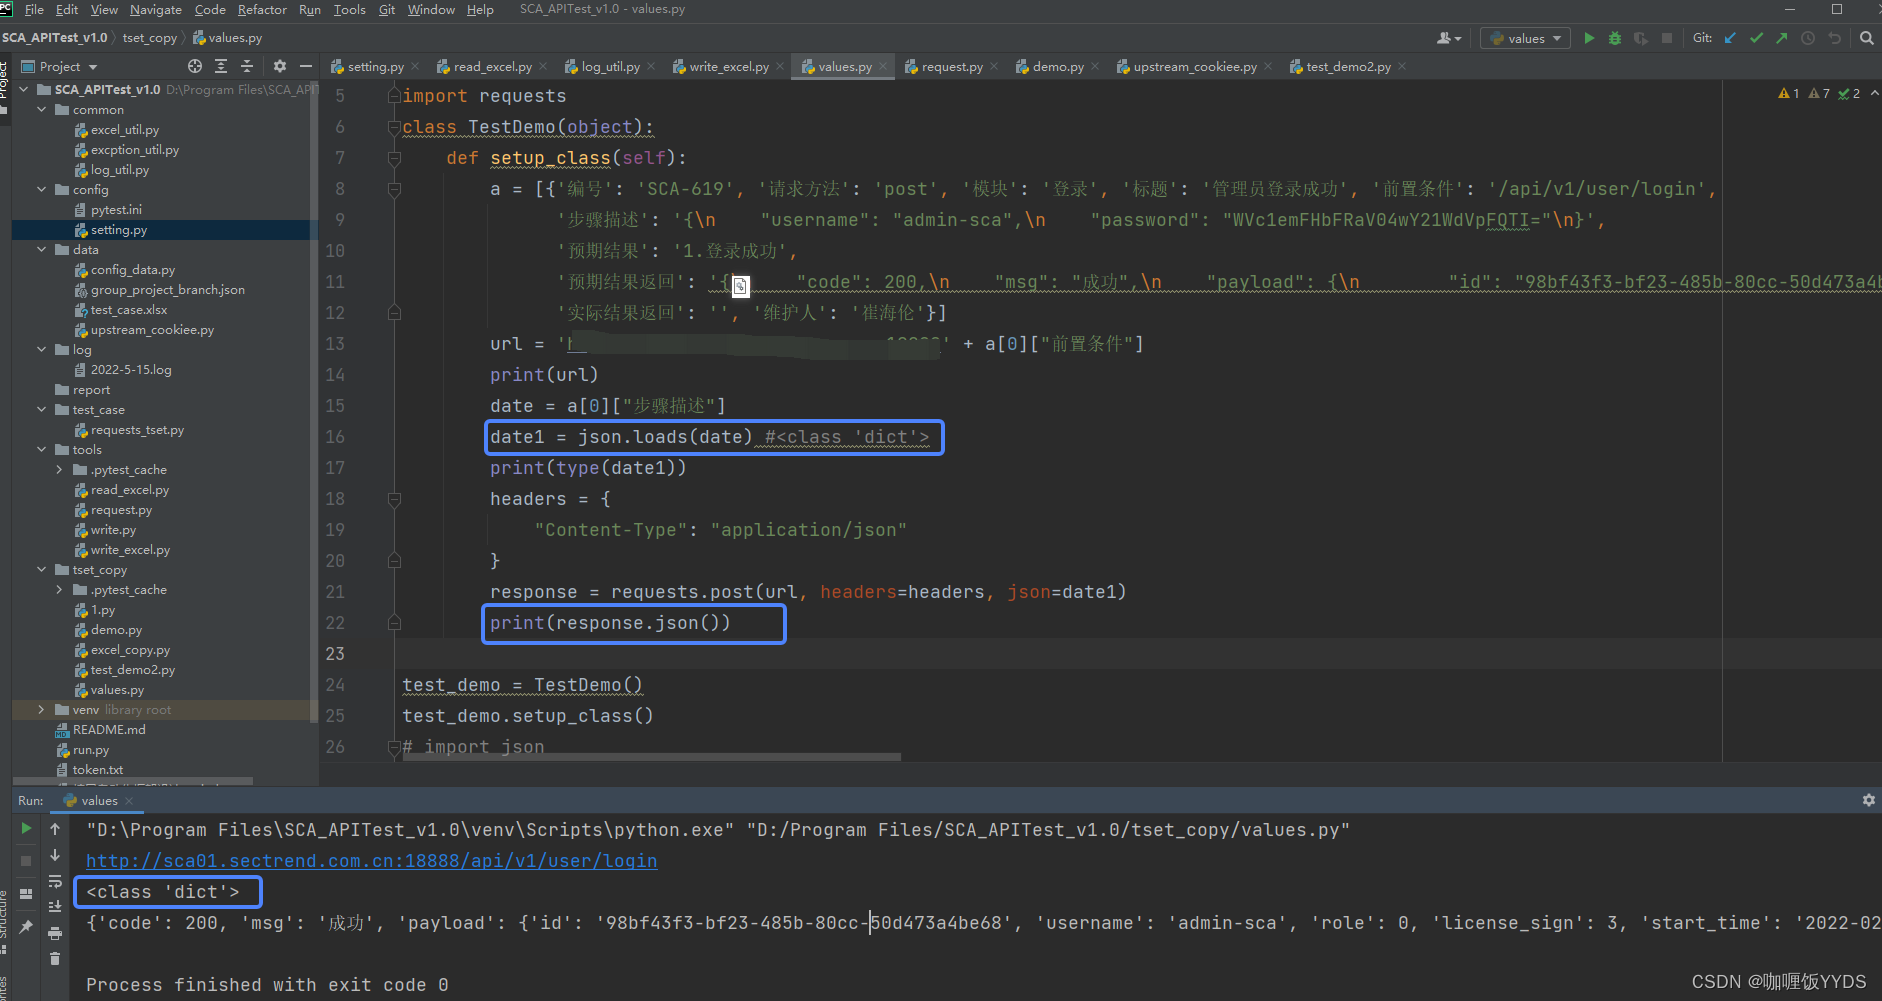Fold the headers dict at line 18
This screenshot has height=1001, width=1882.
[394, 499]
